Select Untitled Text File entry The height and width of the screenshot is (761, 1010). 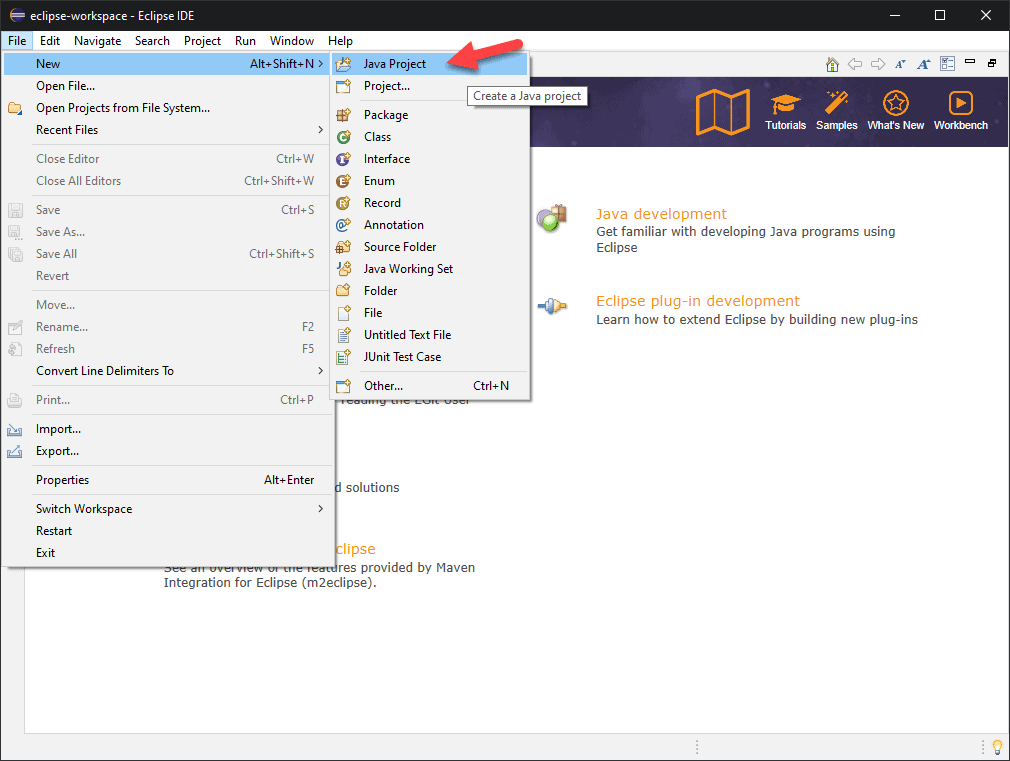point(430,335)
